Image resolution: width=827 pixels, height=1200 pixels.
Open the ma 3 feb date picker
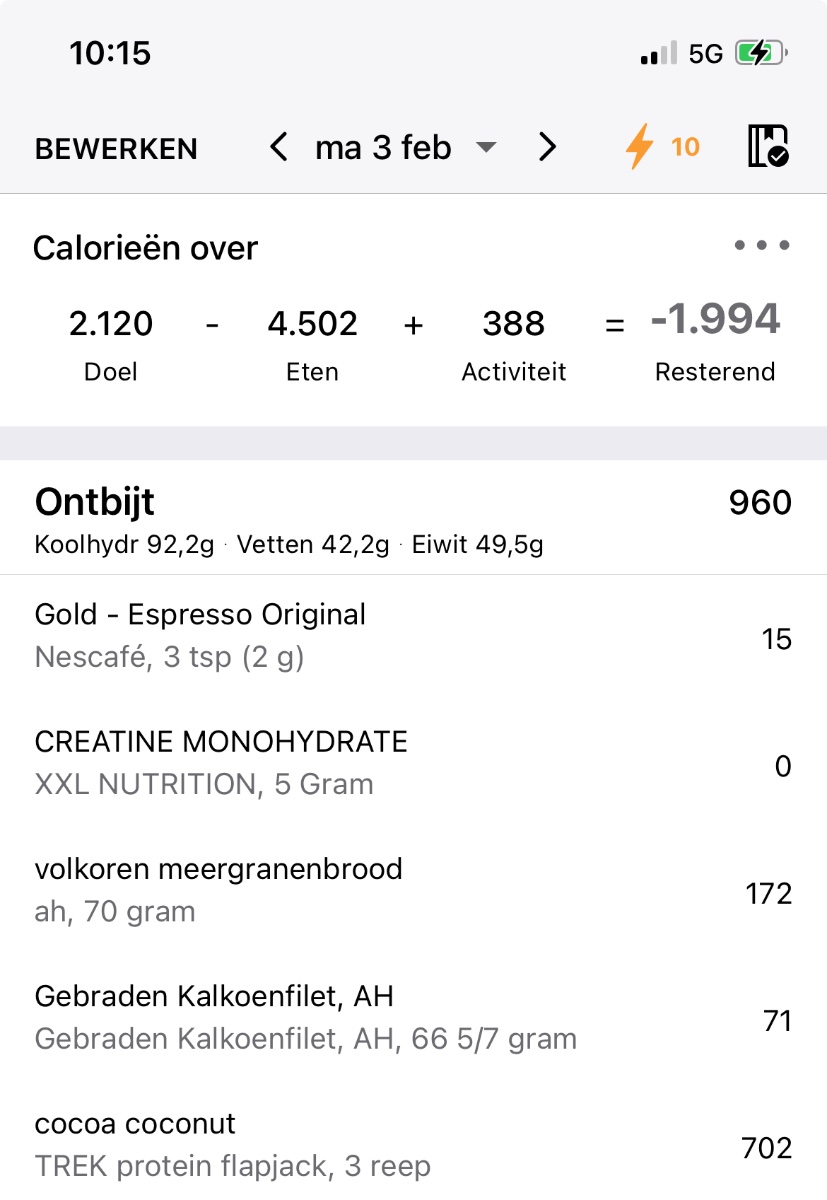pos(383,148)
